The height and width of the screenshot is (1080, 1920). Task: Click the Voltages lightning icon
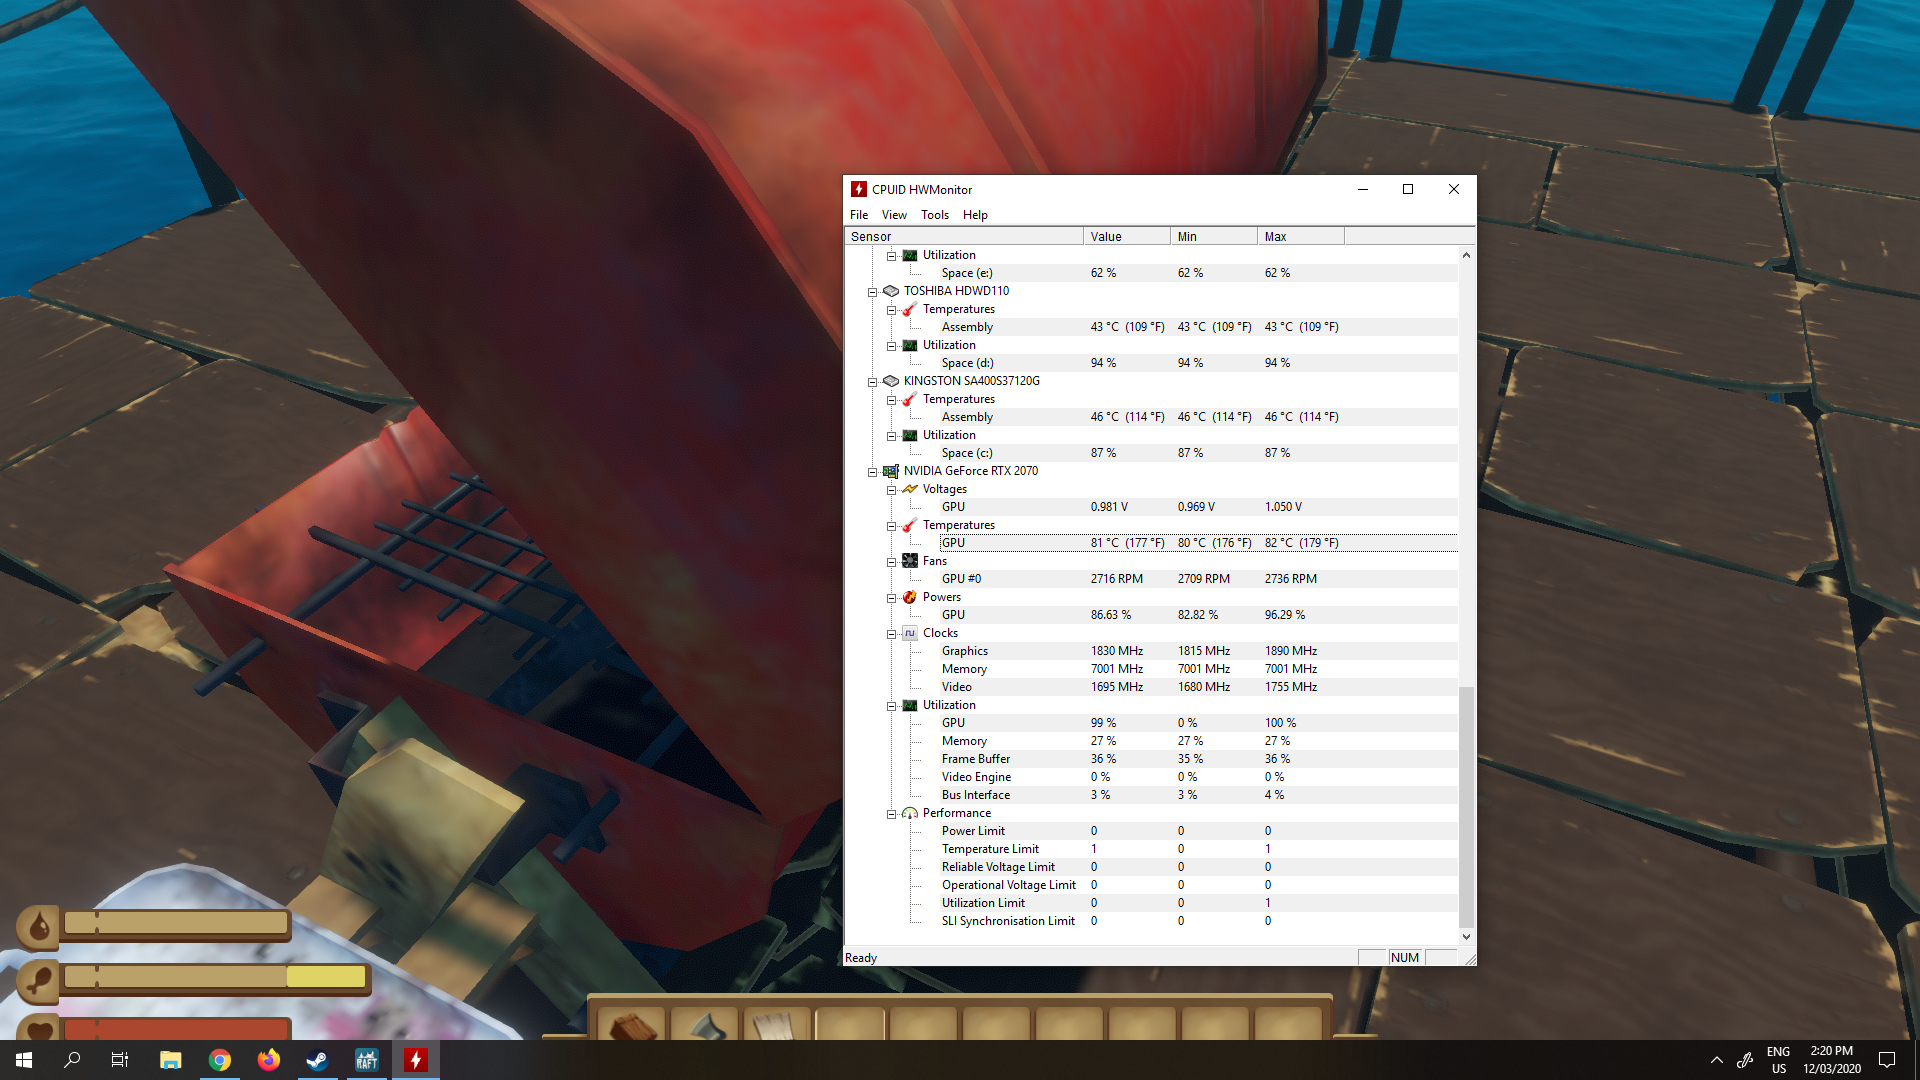click(910, 489)
